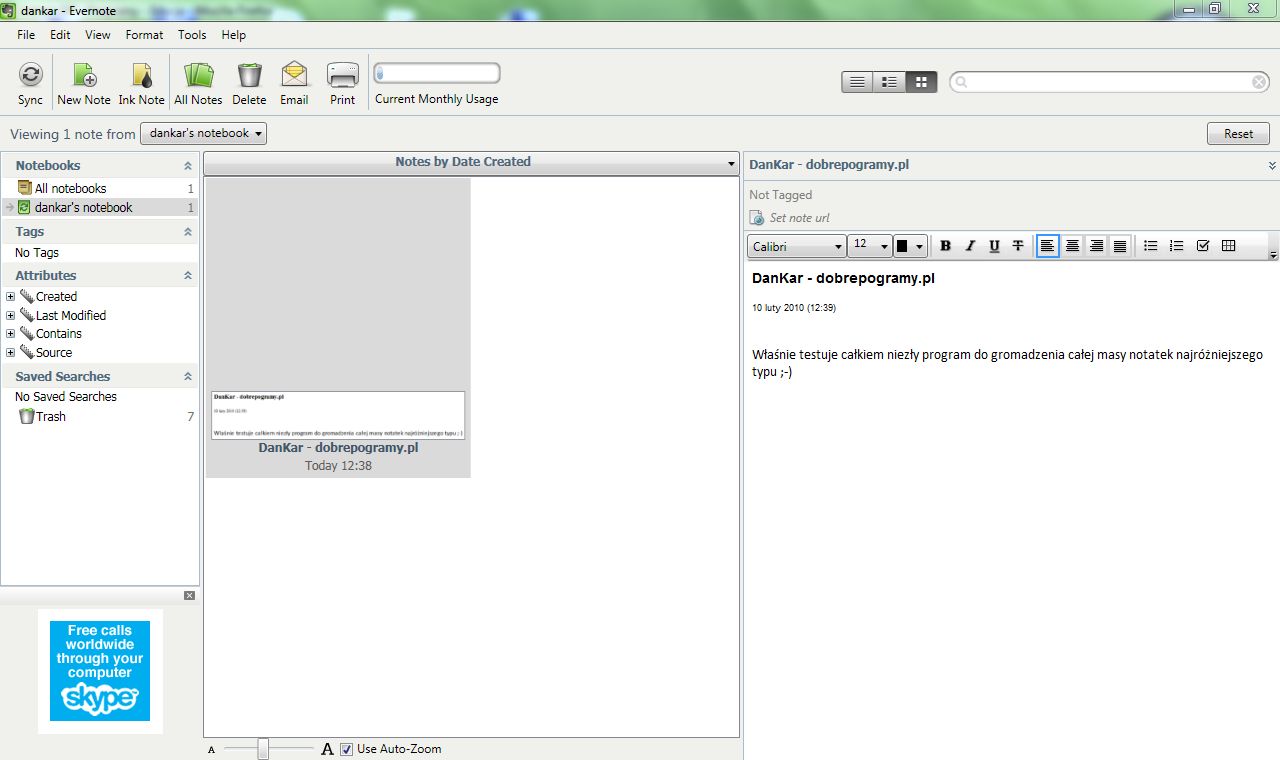Insert a bulleted list
Screen dimensions: 1280x760
click(1151, 246)
